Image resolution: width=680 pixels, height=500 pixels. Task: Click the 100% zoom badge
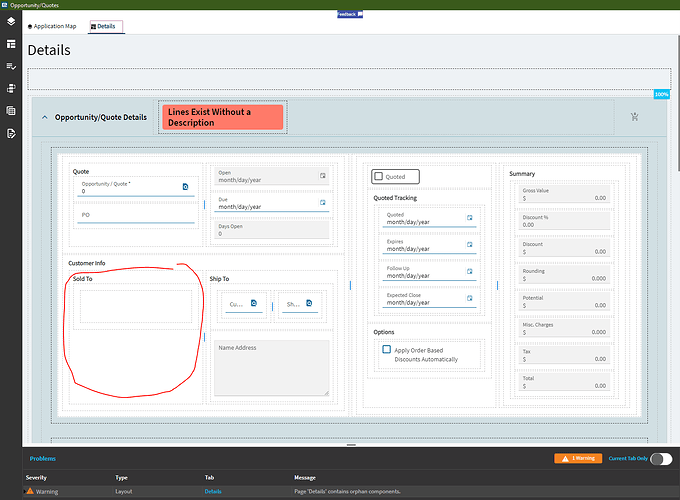661,94
